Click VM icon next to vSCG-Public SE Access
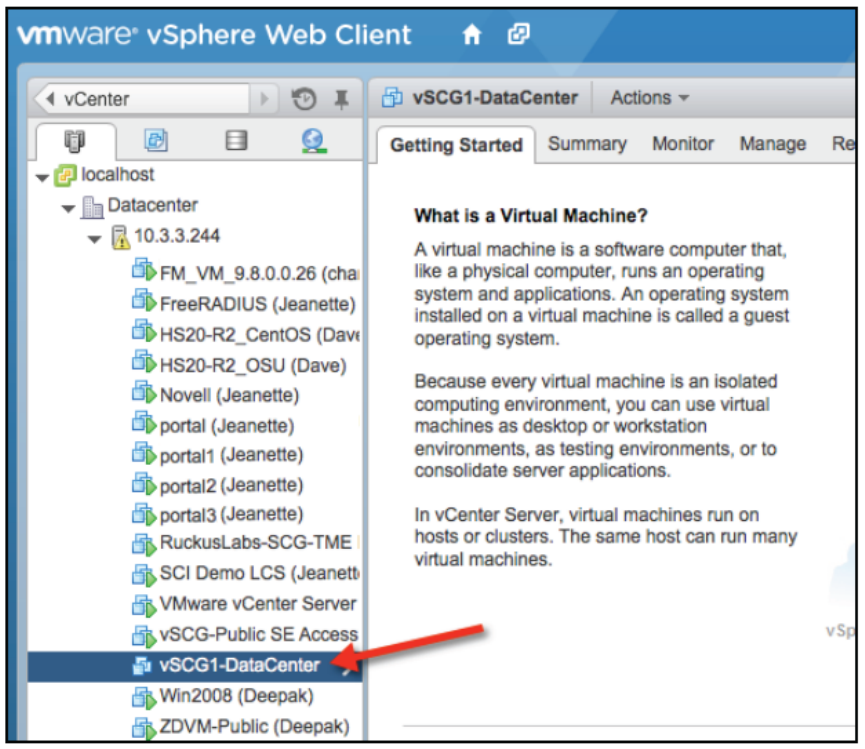This screenshot has width=865, height=749. [x=144, y=636]
